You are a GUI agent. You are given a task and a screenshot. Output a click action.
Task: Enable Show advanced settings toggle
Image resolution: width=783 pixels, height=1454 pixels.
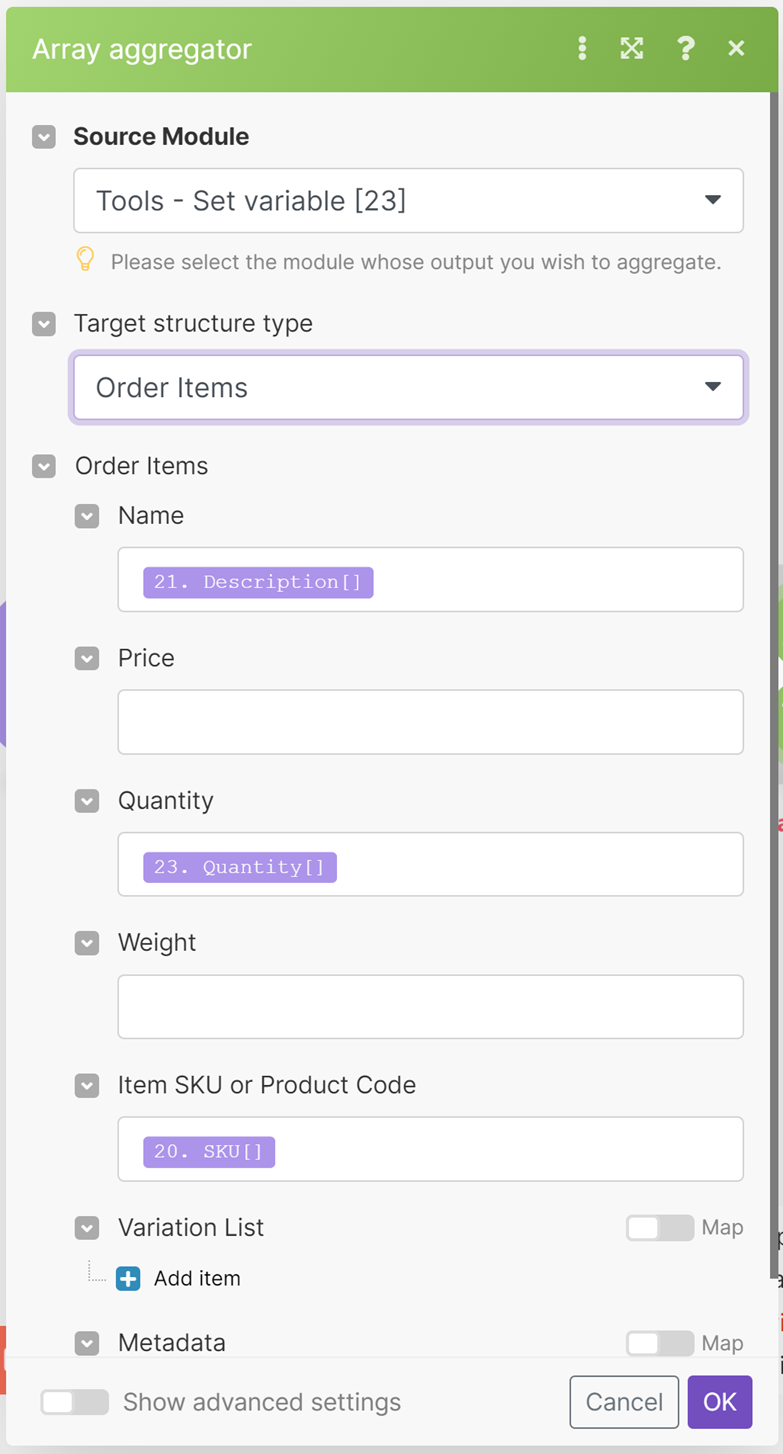[x=74, y=1402]
